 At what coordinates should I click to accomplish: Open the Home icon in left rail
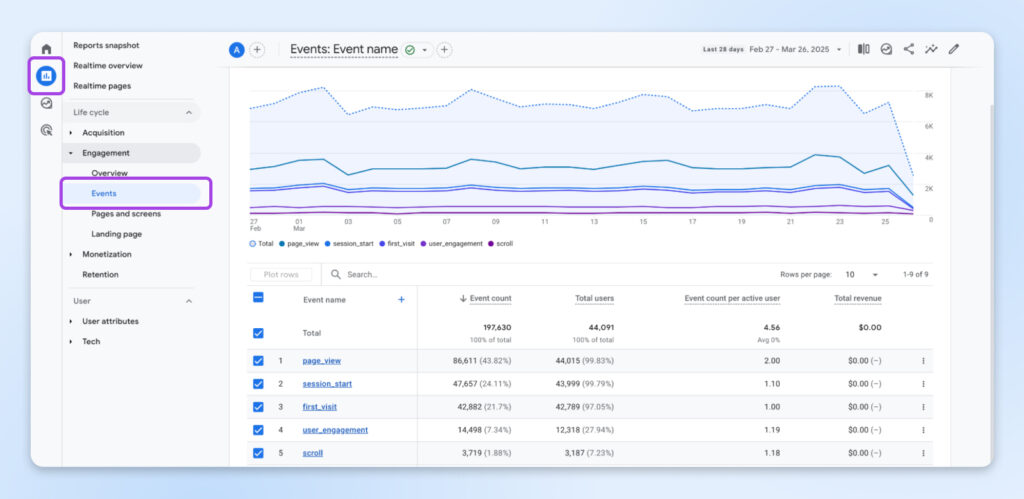(x=46, y=49)
